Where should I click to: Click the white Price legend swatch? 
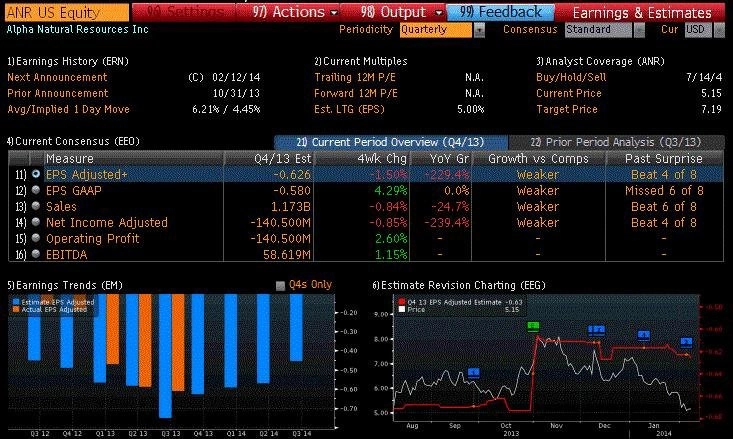tap(402, 309)
